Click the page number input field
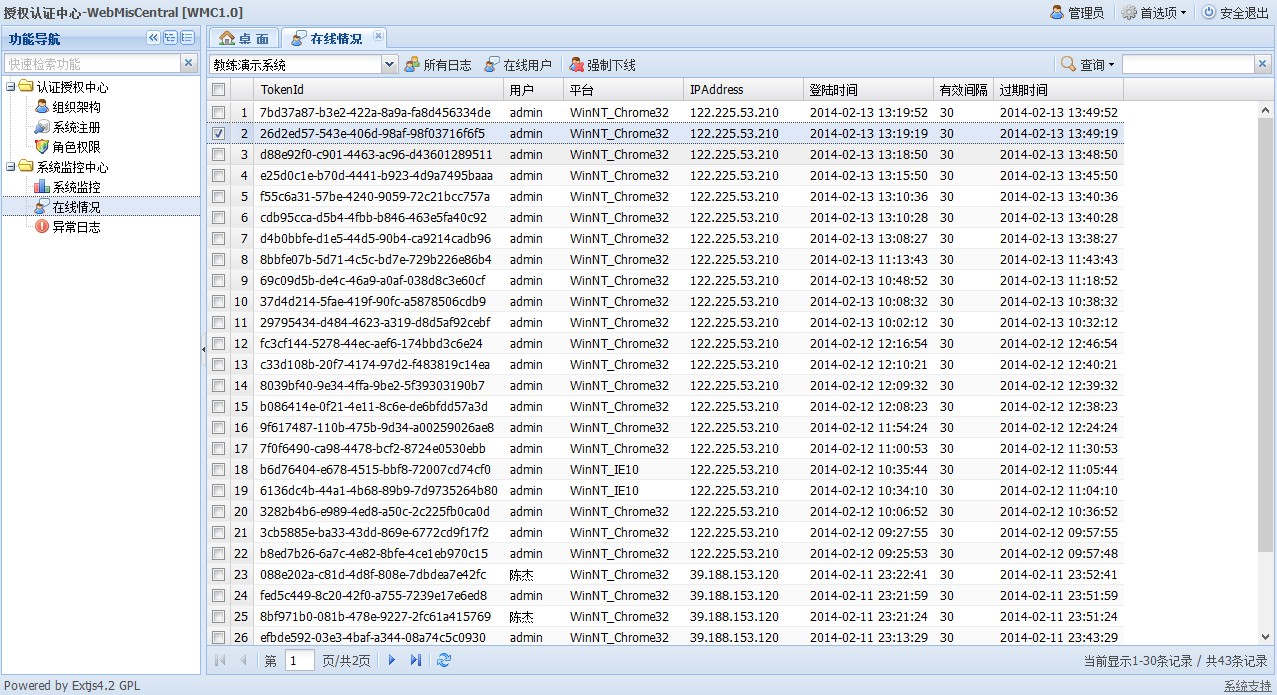1277x695 pixels. (299, 660)
